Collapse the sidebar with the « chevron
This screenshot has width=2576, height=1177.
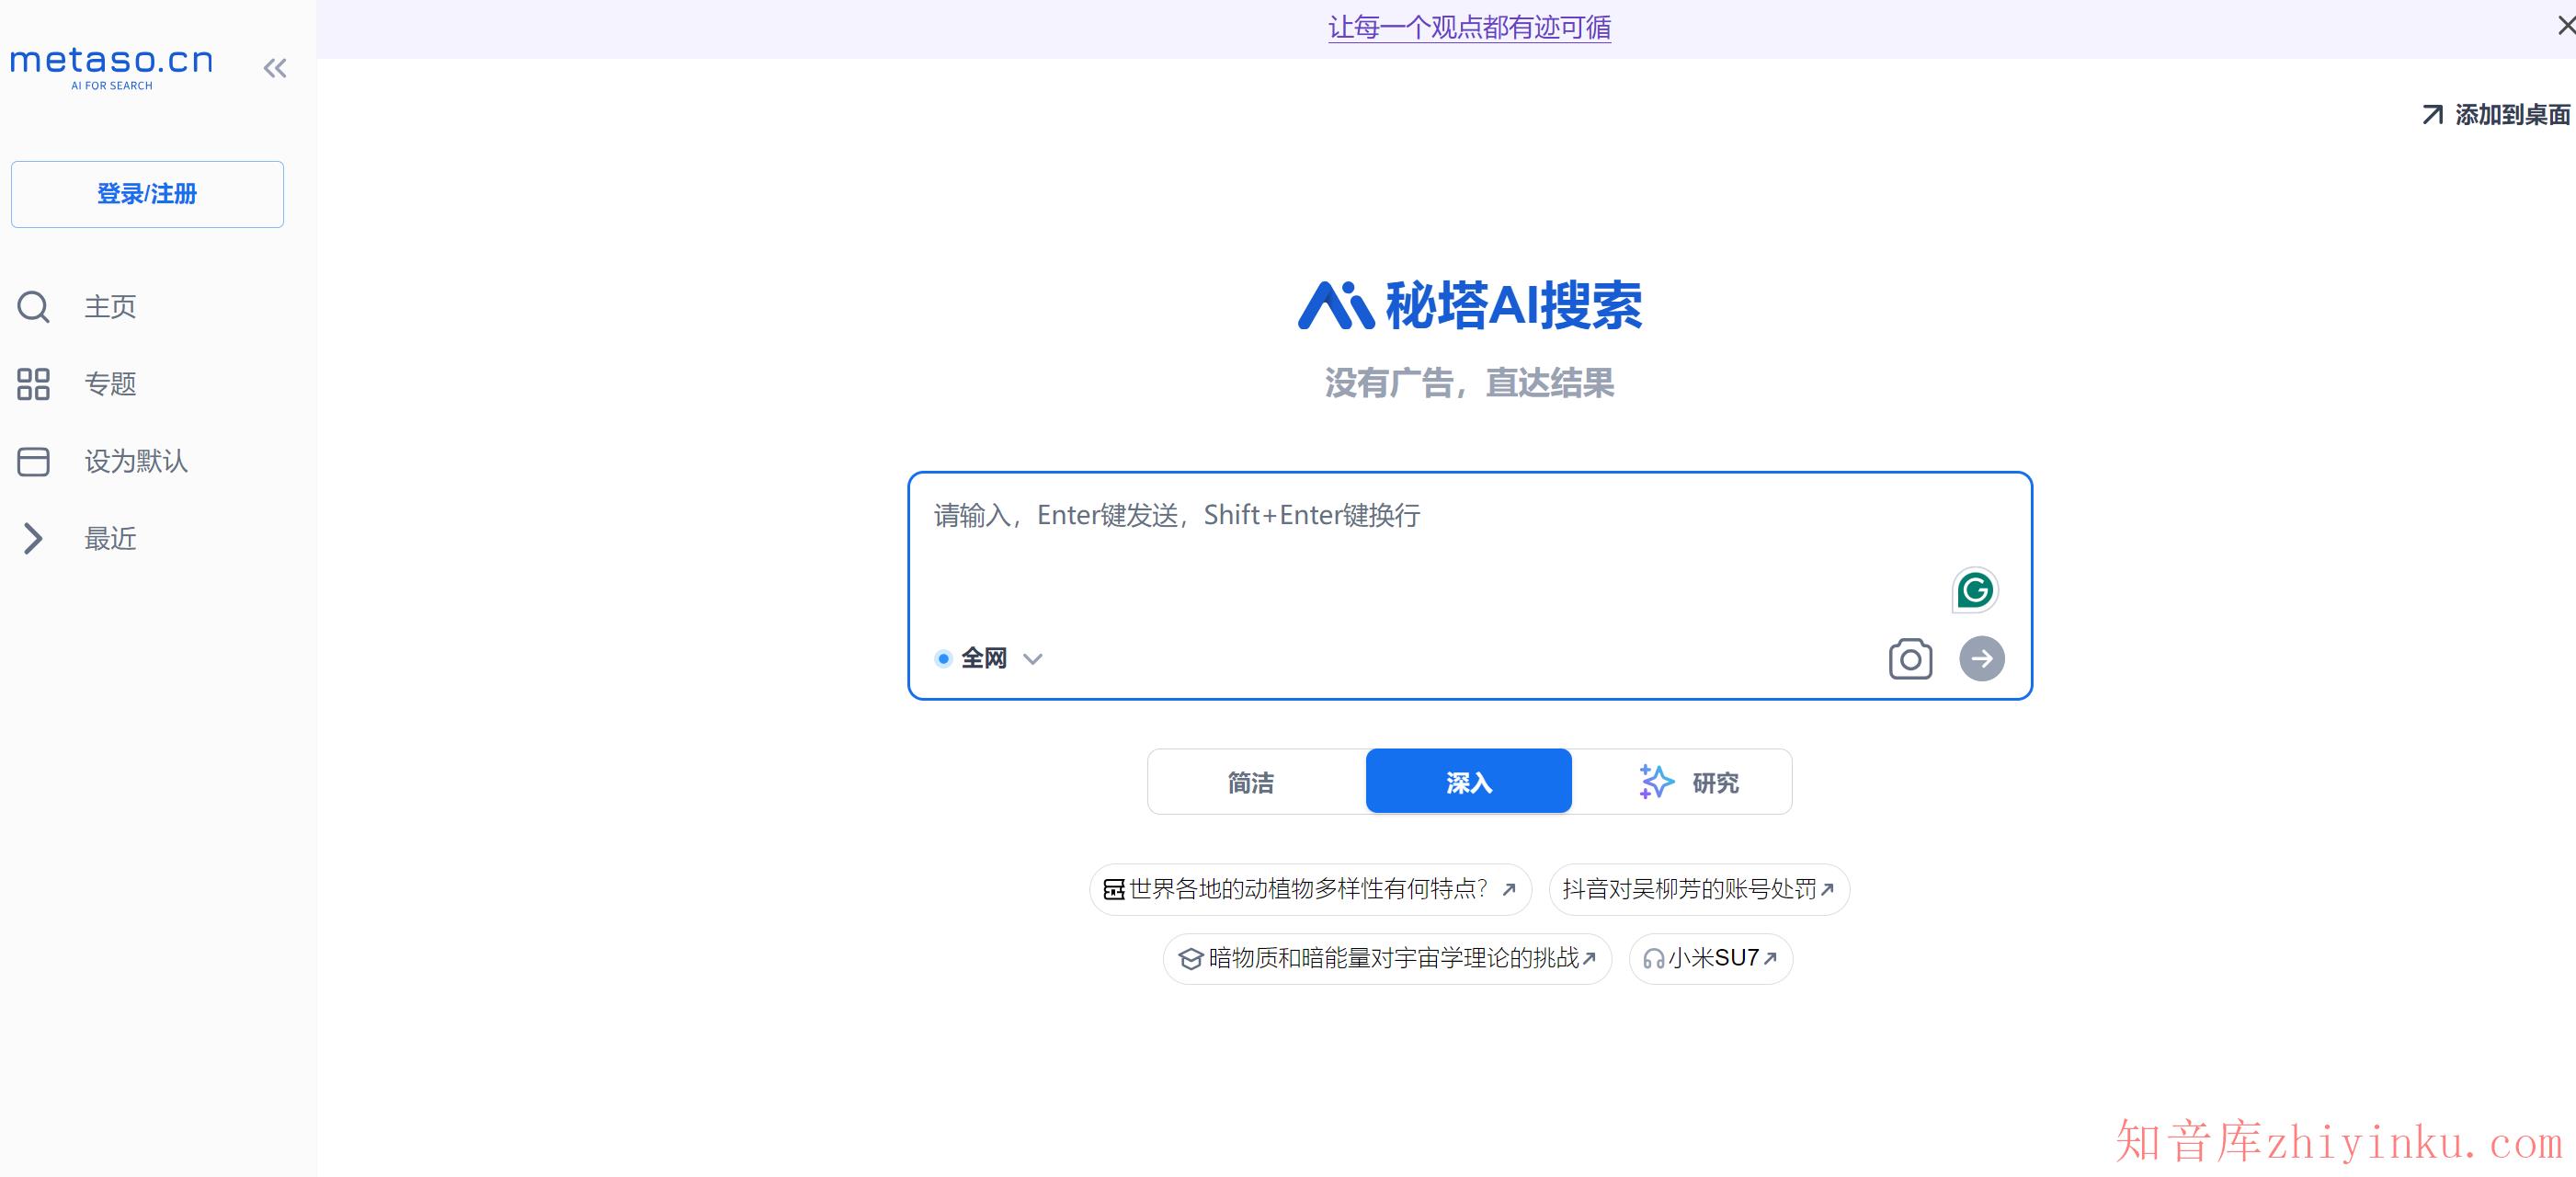point(274,67)
